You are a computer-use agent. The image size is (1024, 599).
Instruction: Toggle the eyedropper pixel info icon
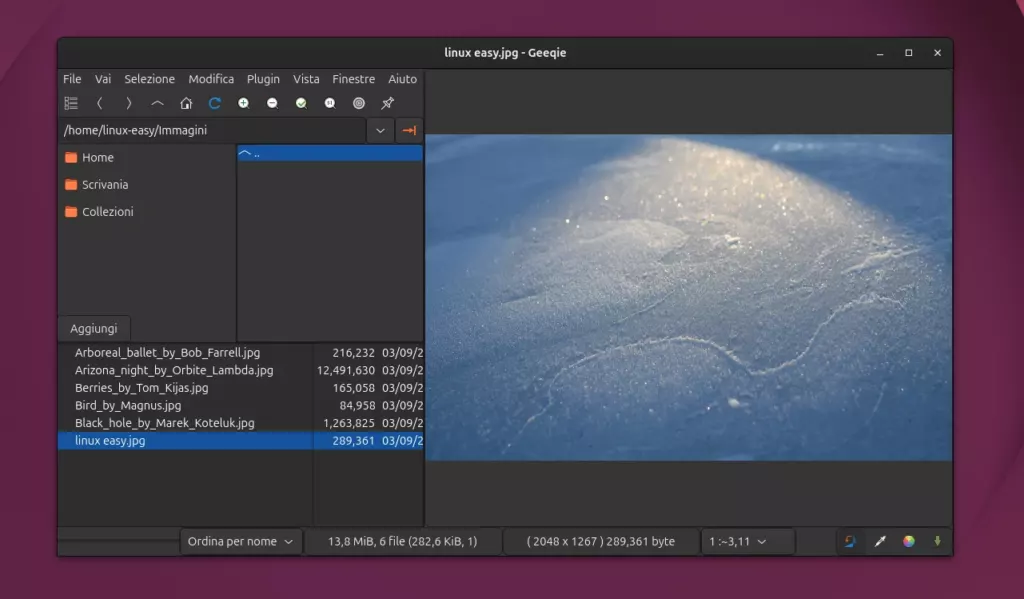[880, 542]
